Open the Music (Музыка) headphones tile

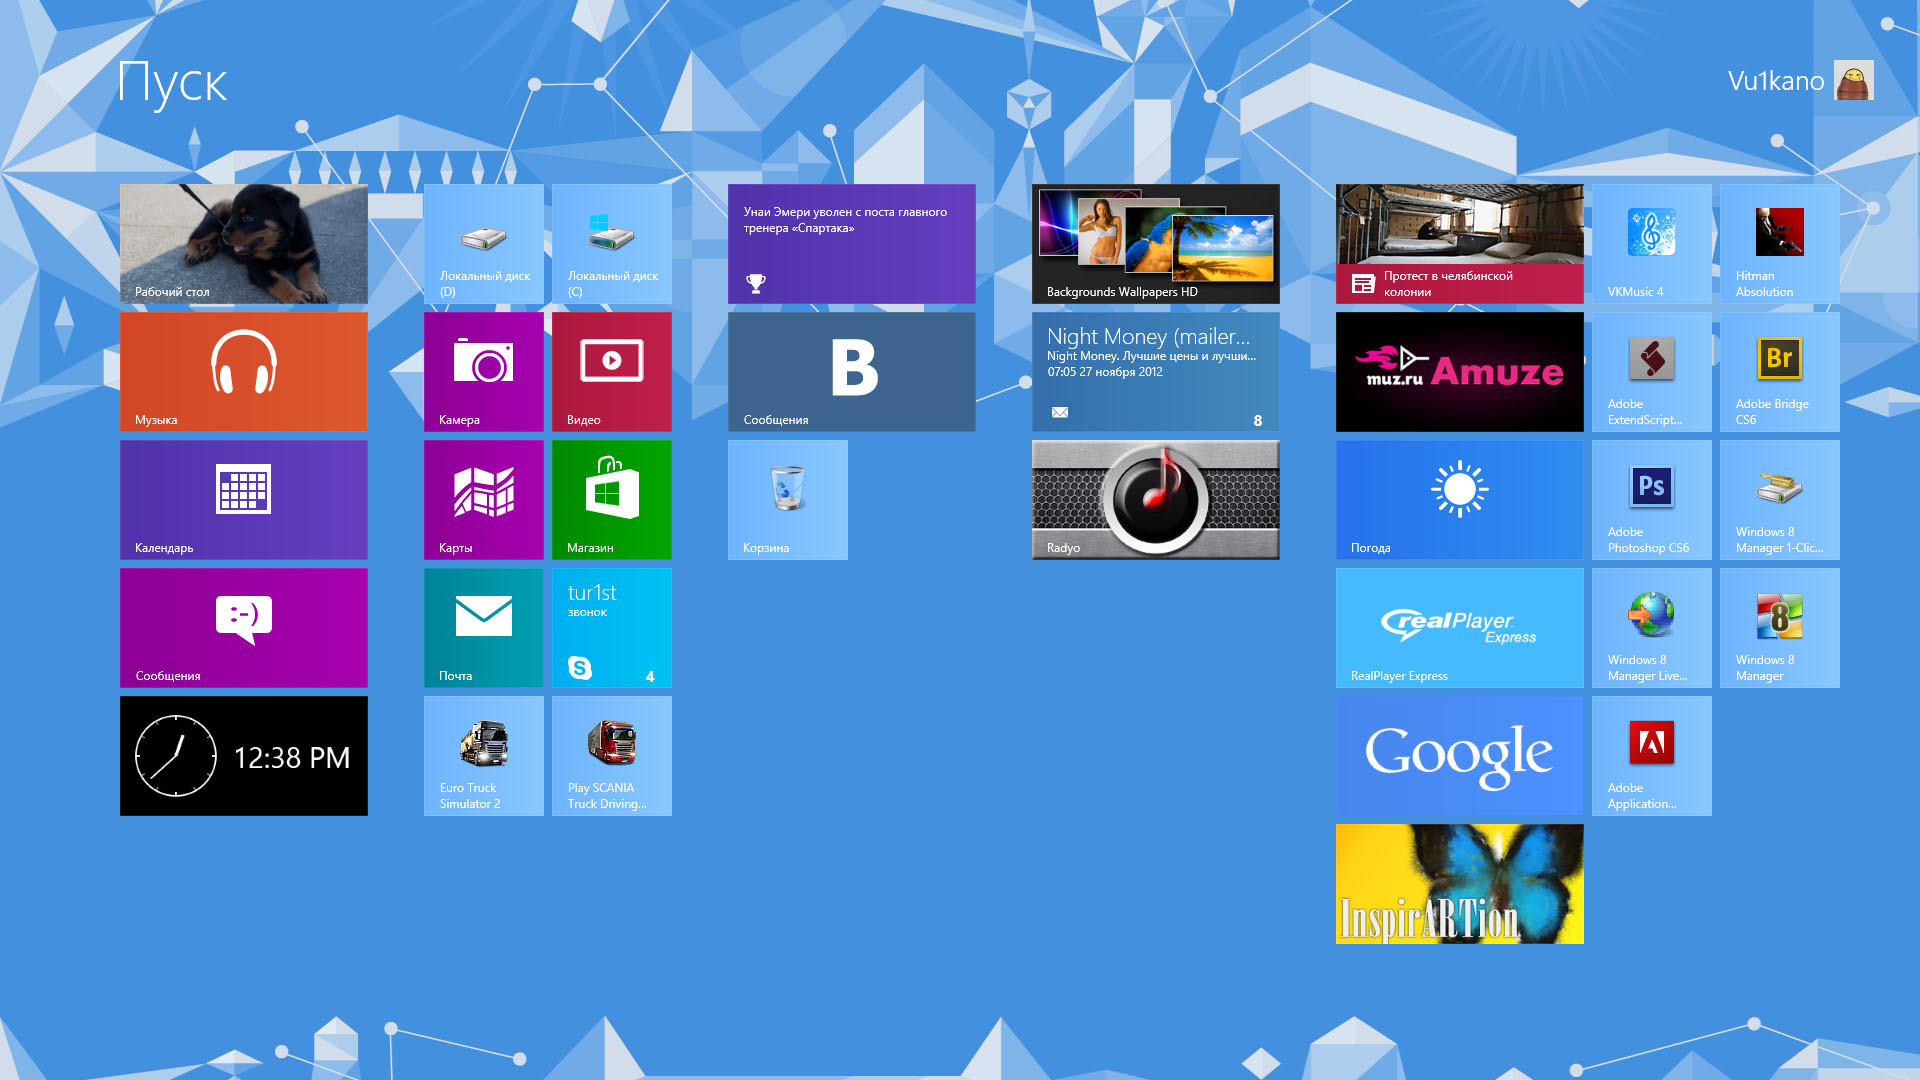(243, 371)
